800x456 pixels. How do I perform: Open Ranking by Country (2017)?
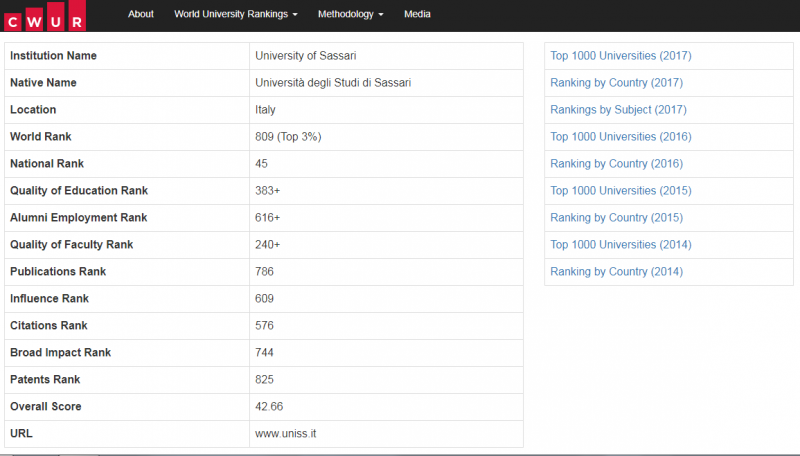point(616,83)
